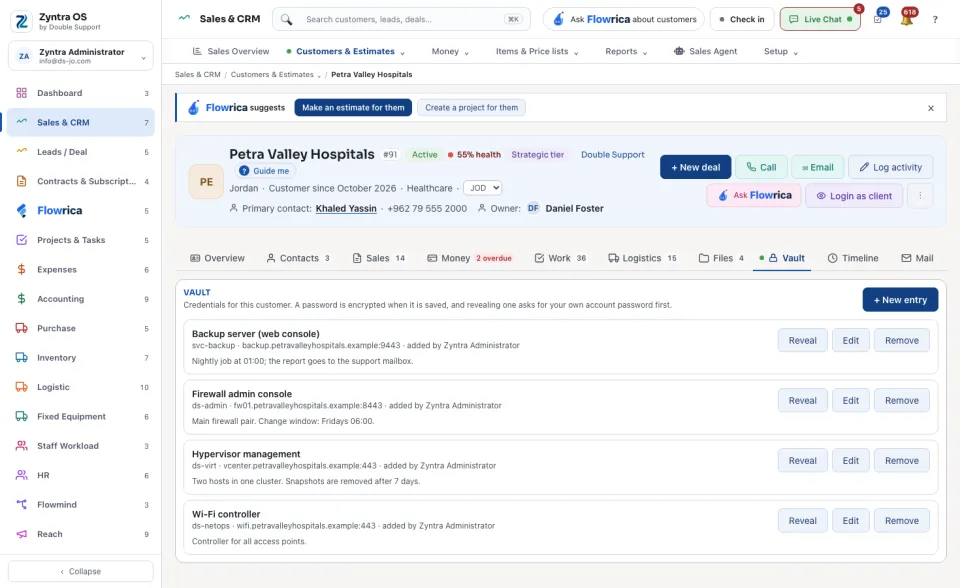This screenshot has height=588, width=960.
Task: Expand the Reports top menu
Action: click(x=626, y=51)
